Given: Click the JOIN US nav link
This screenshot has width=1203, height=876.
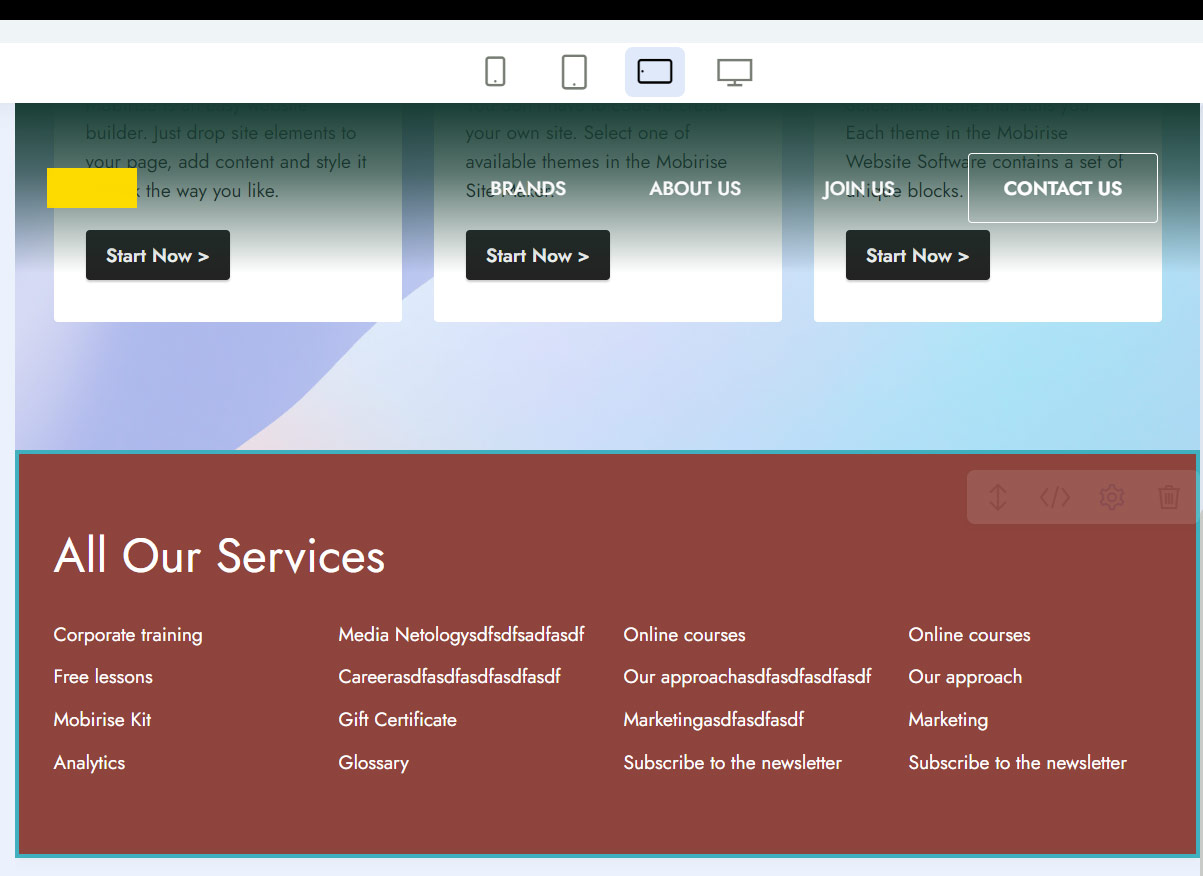Looking at the screenshot, I should coord(859,189).
